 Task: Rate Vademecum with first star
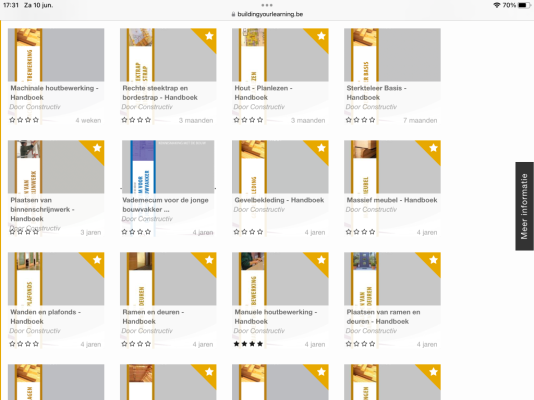point(124,232)
